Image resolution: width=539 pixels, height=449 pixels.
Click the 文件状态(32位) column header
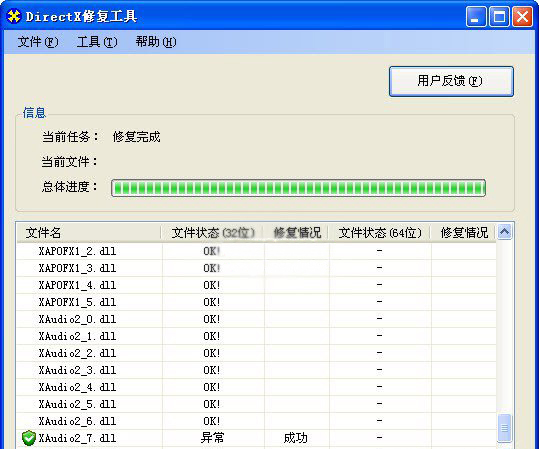click(212, 233)
